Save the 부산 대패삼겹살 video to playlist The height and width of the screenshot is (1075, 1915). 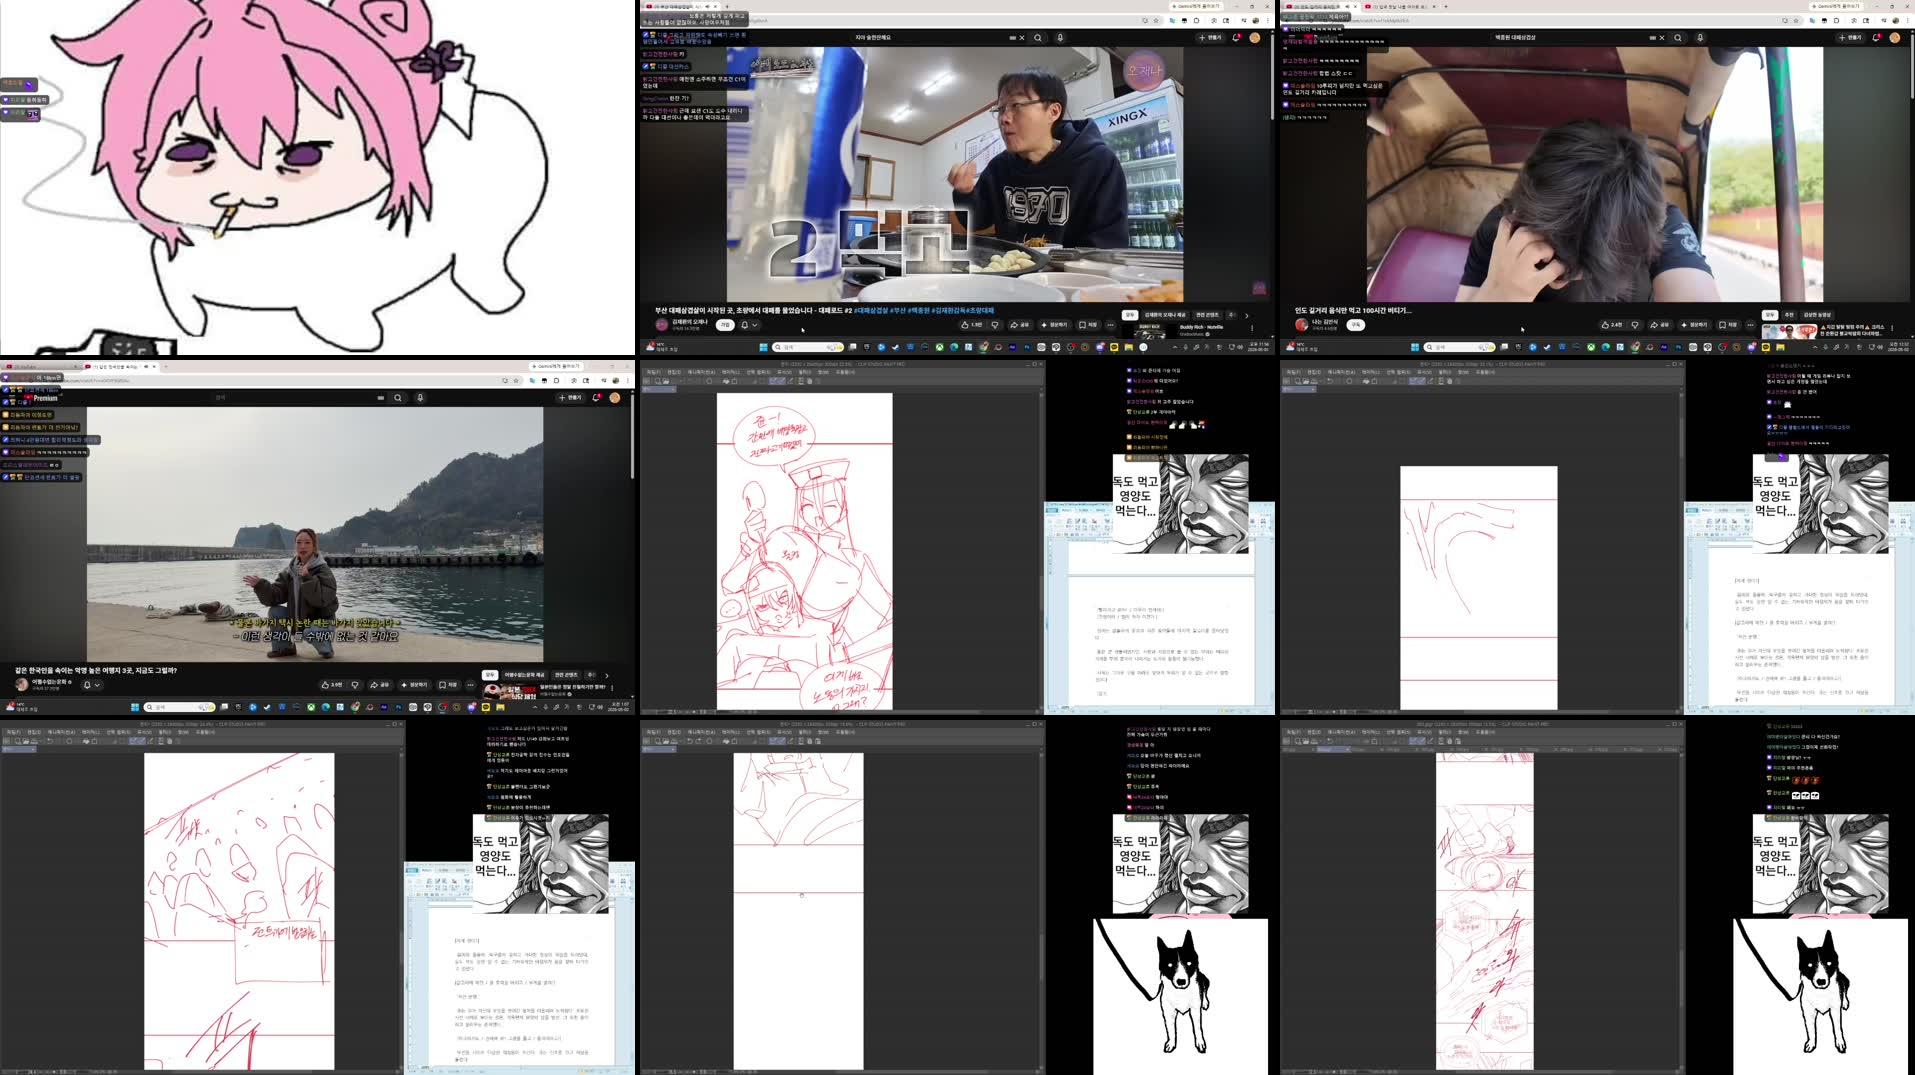coord(1088,325)
